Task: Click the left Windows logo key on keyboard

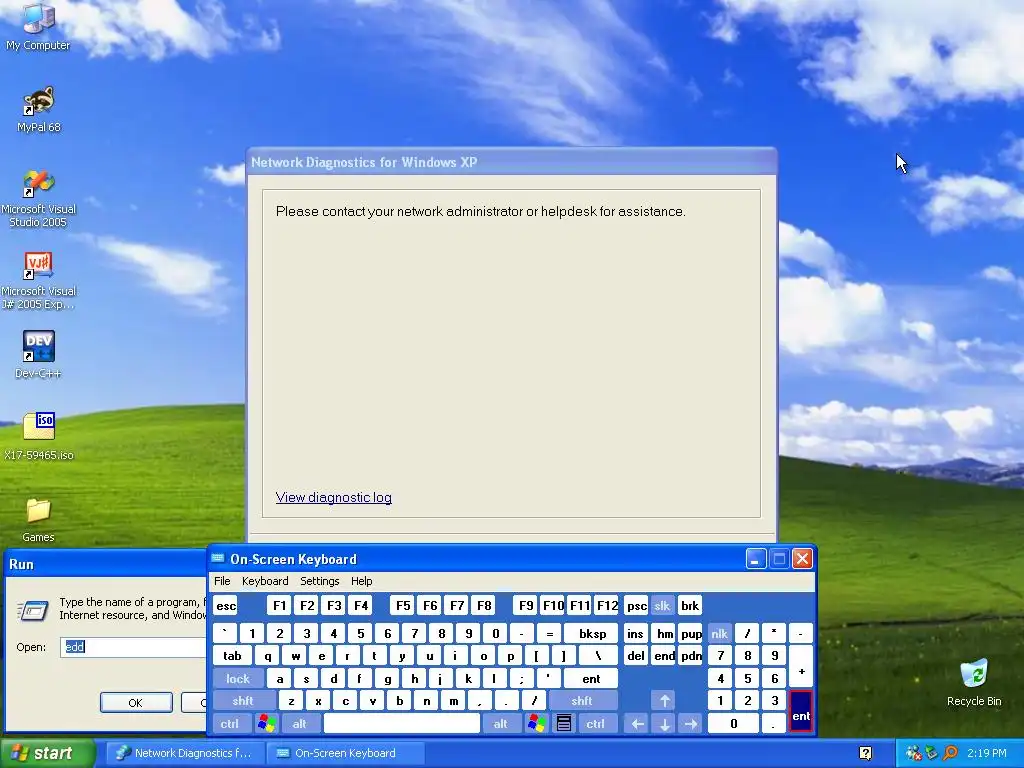Action: (x=266, y=724)
